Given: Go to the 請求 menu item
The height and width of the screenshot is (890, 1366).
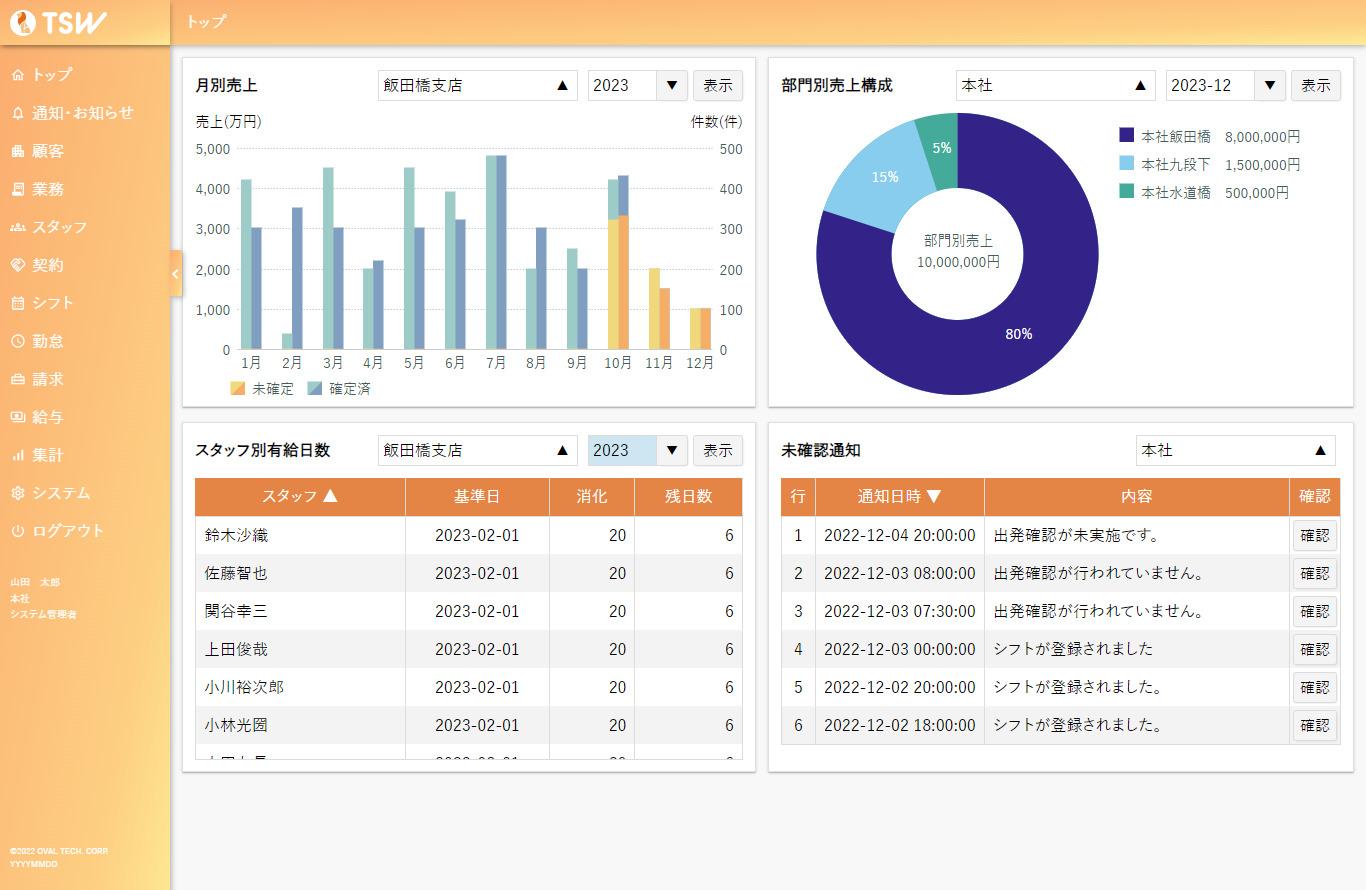Looking at the screenshot, I should pos(47,379).
